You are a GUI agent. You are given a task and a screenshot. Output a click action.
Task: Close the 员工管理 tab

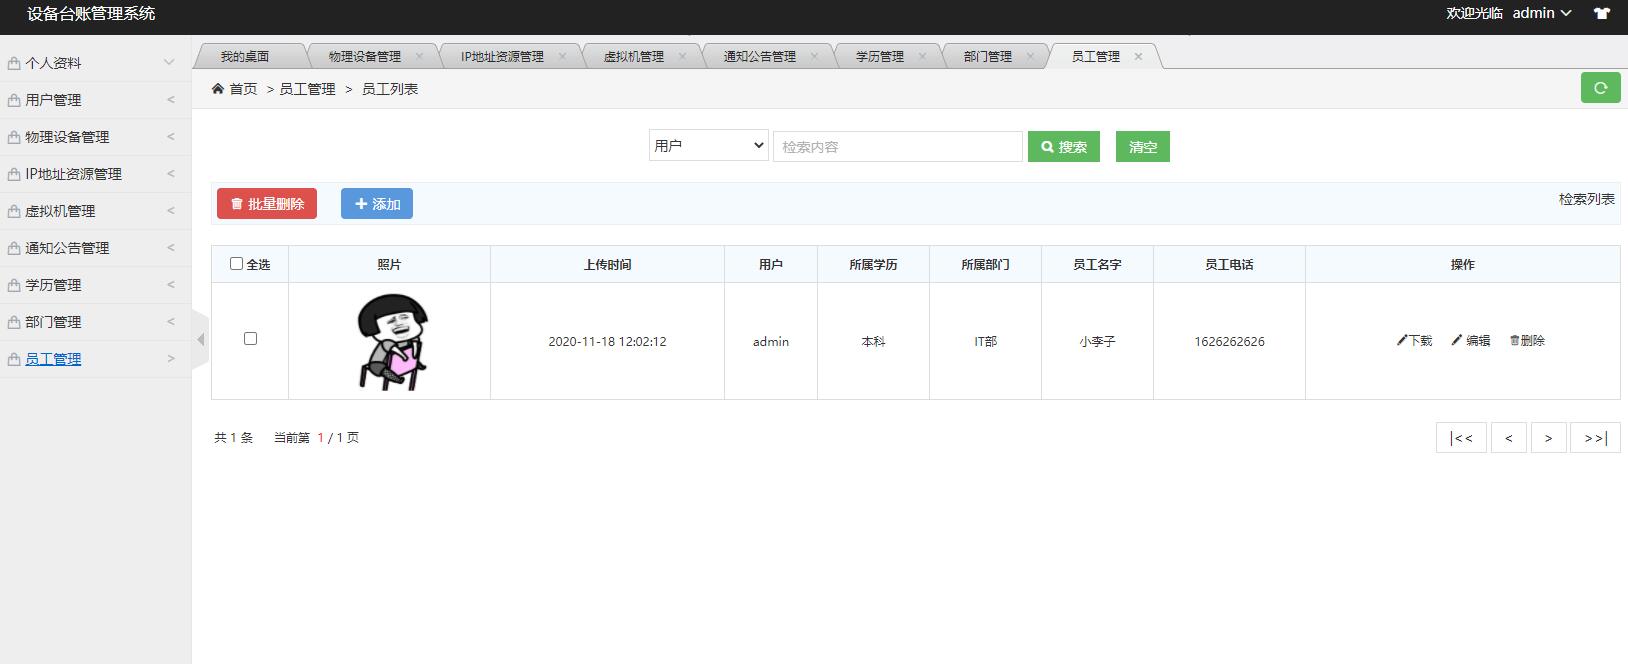(1138, 56)
